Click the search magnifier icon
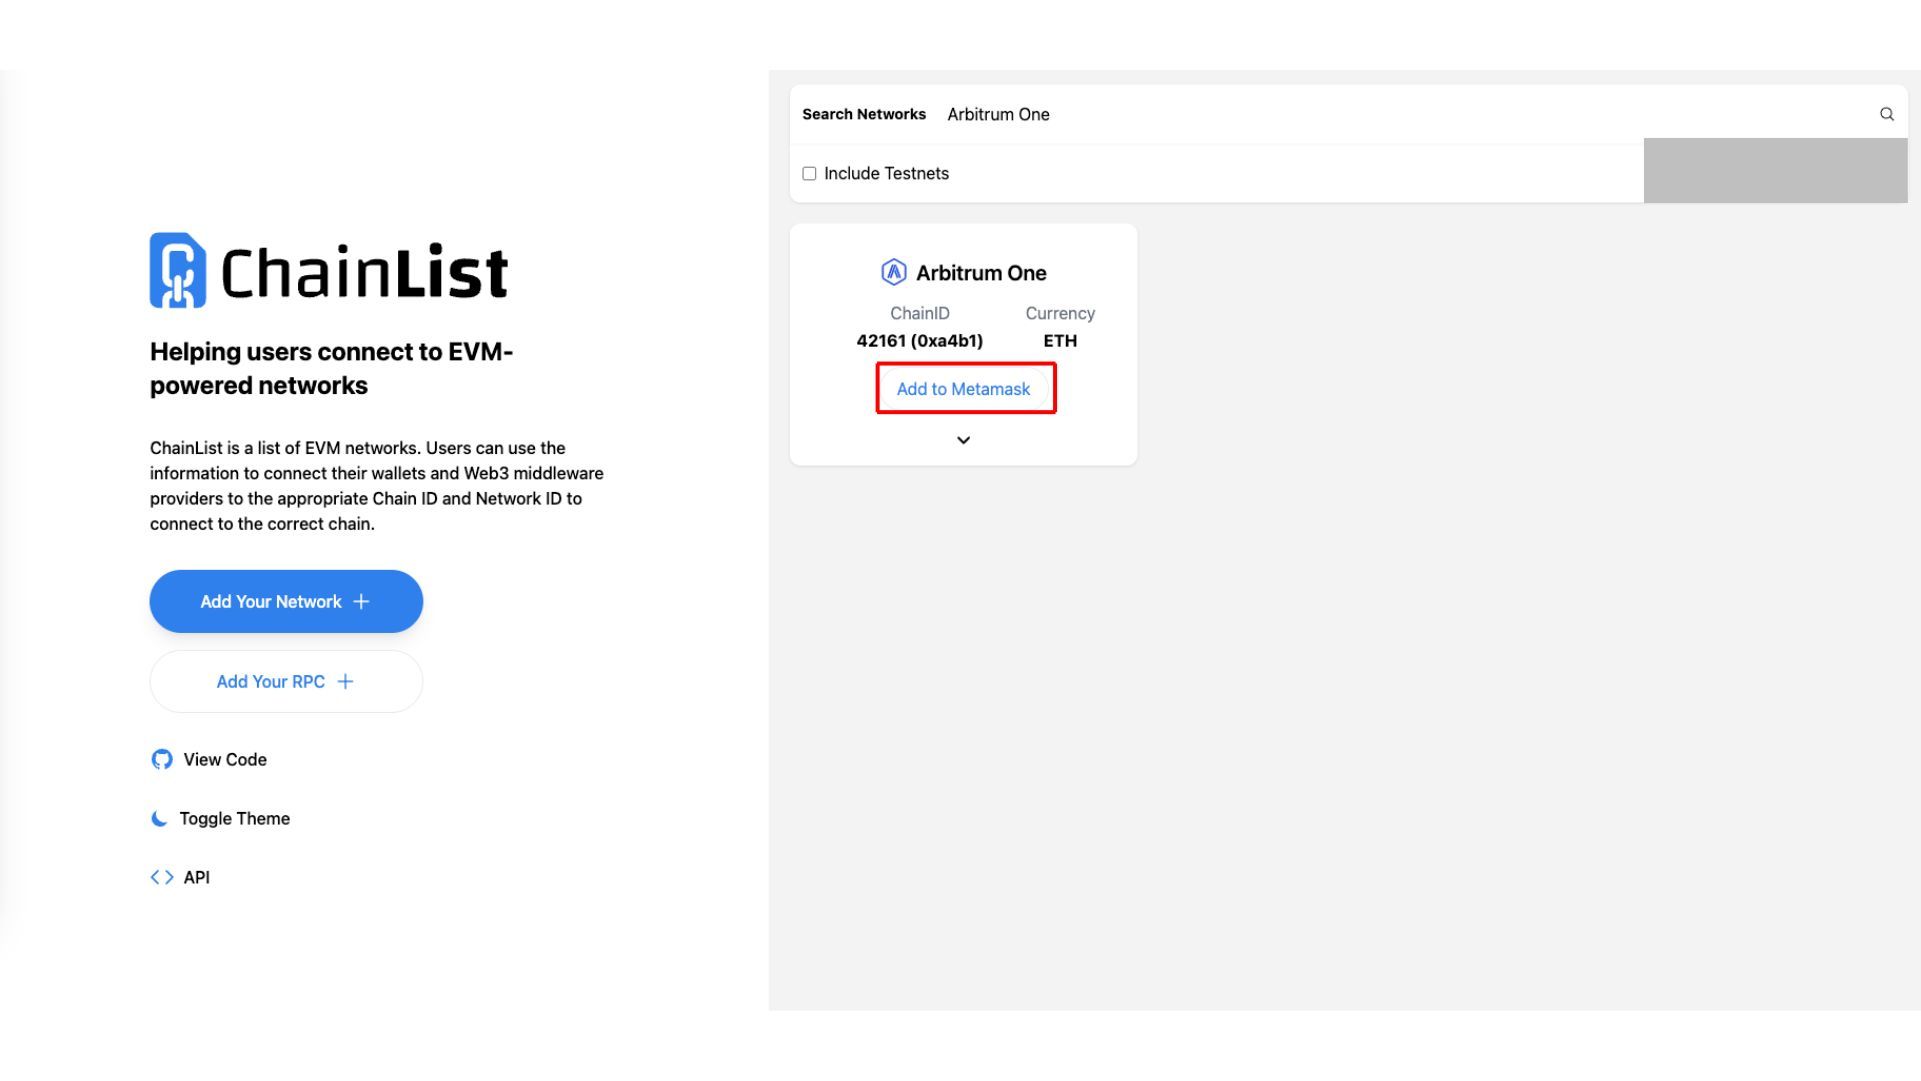The image size is (1921, 1081). point(1886,114)
